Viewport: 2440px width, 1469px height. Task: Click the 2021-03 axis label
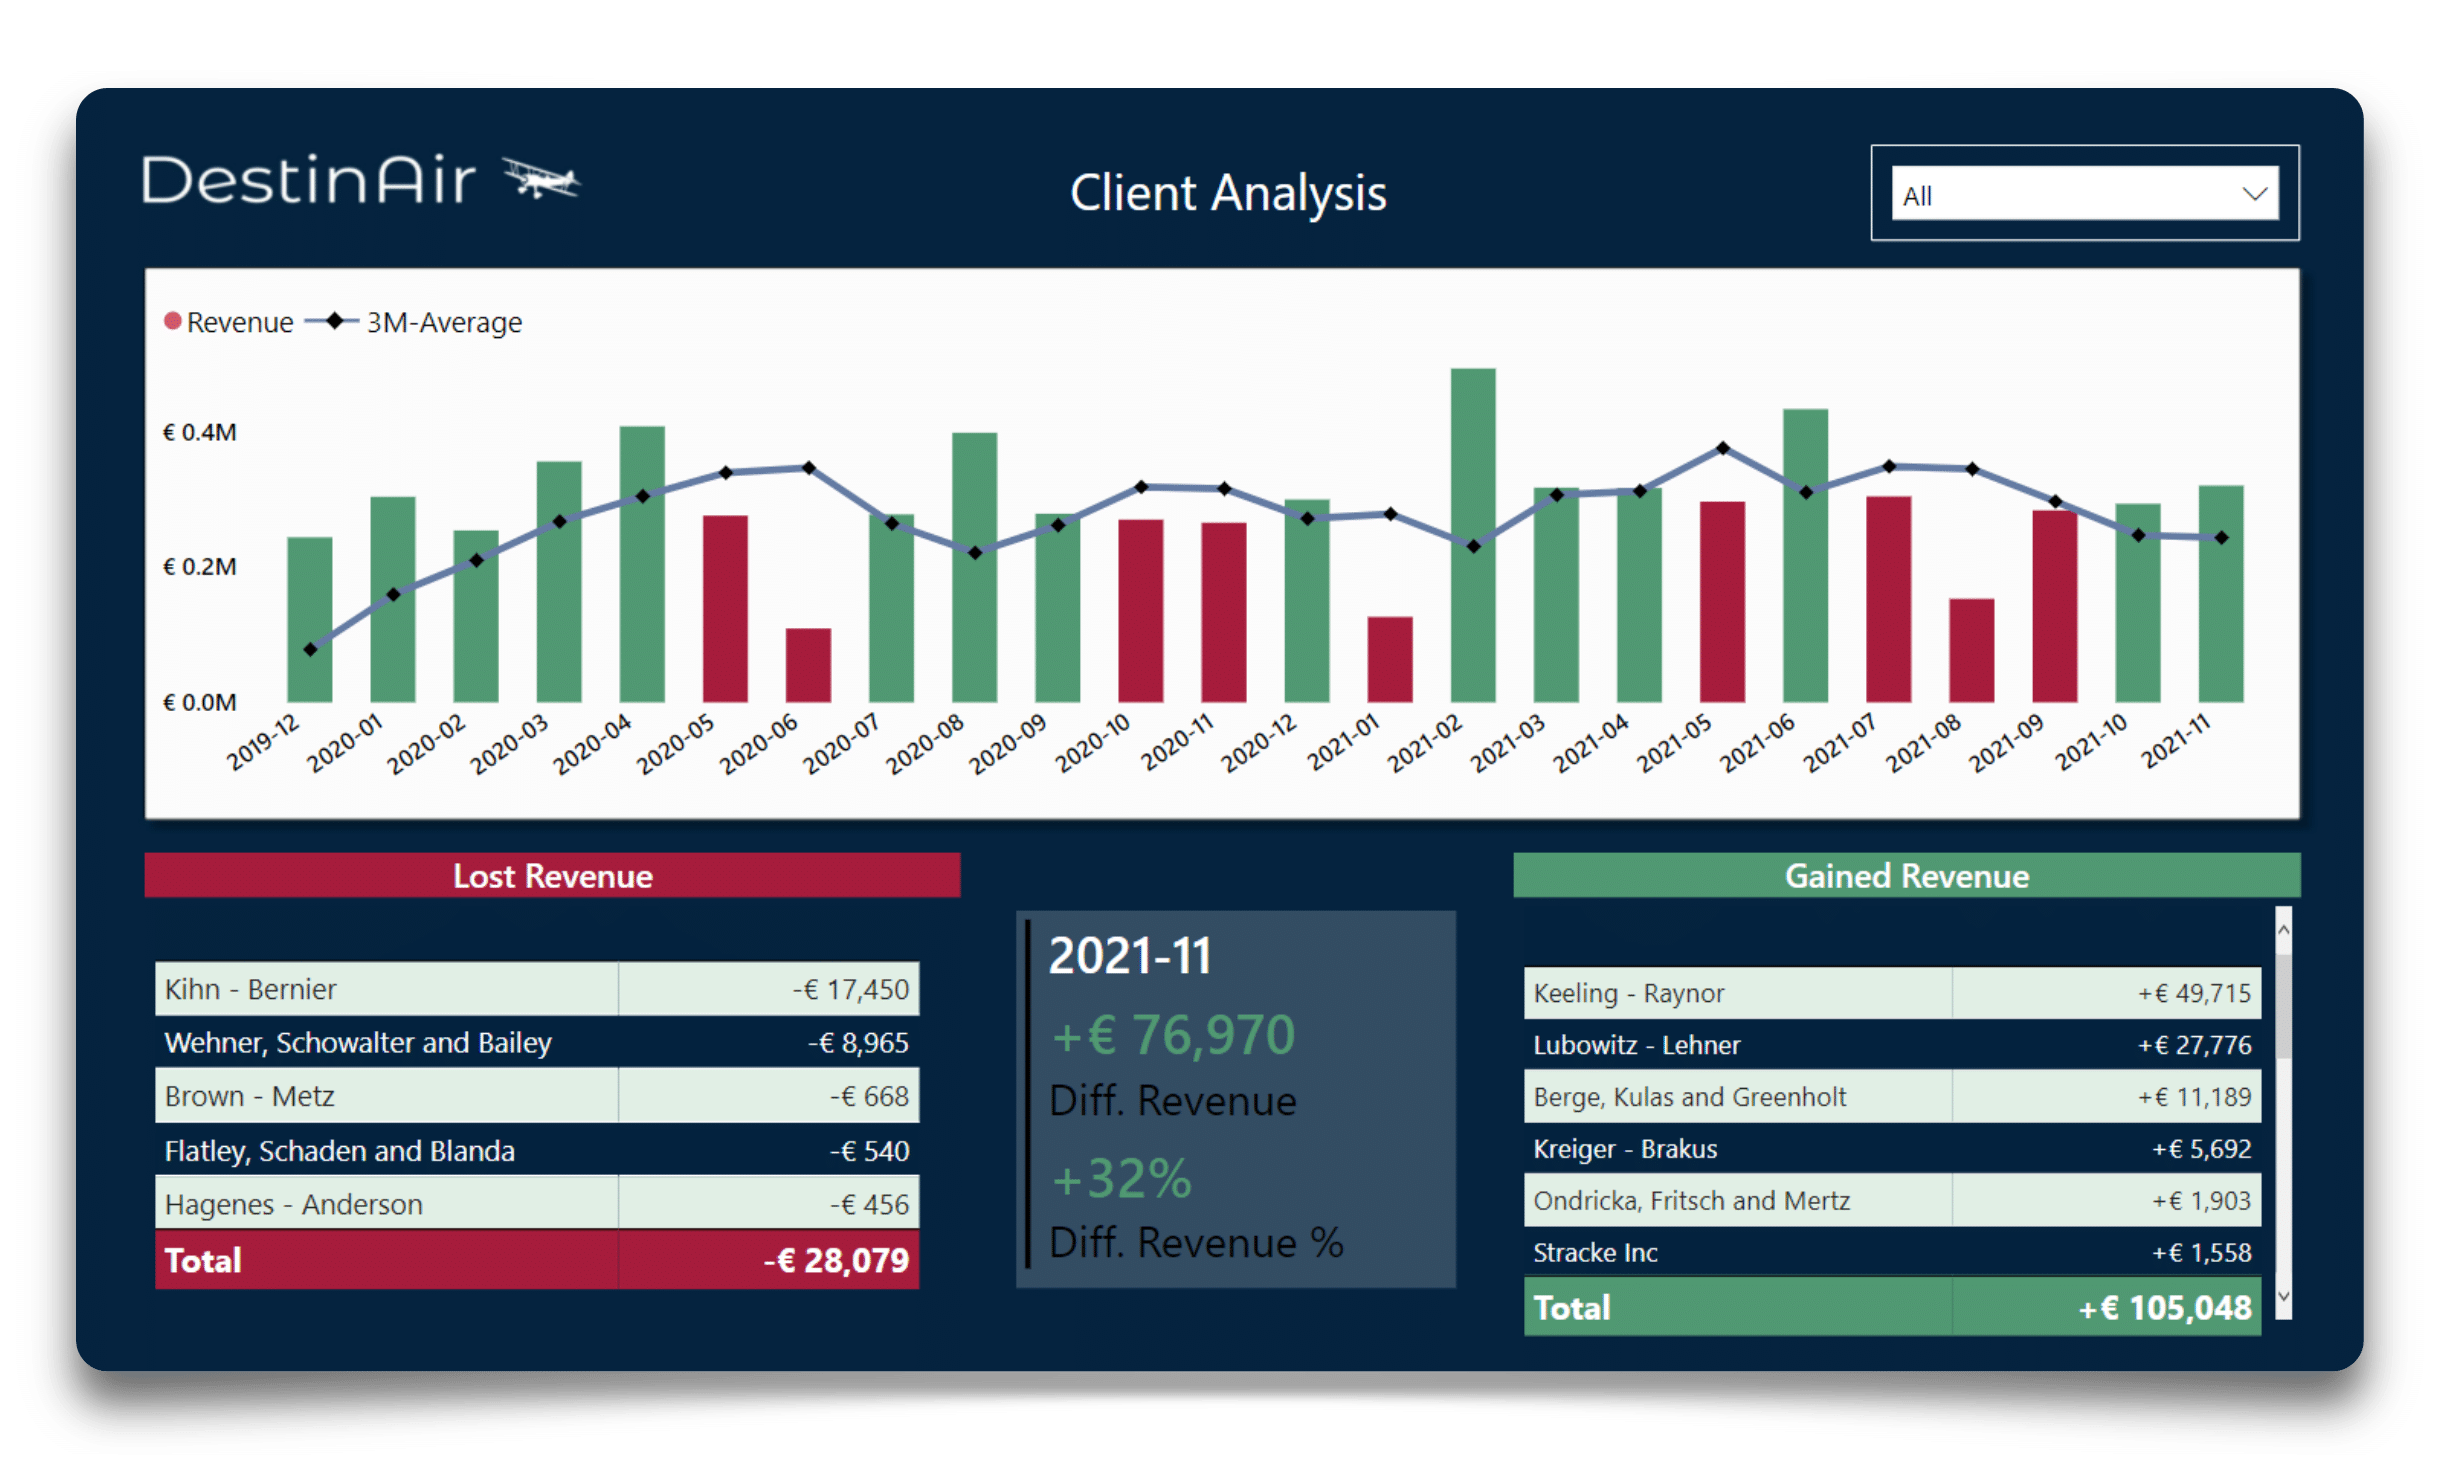(1508, 744)
